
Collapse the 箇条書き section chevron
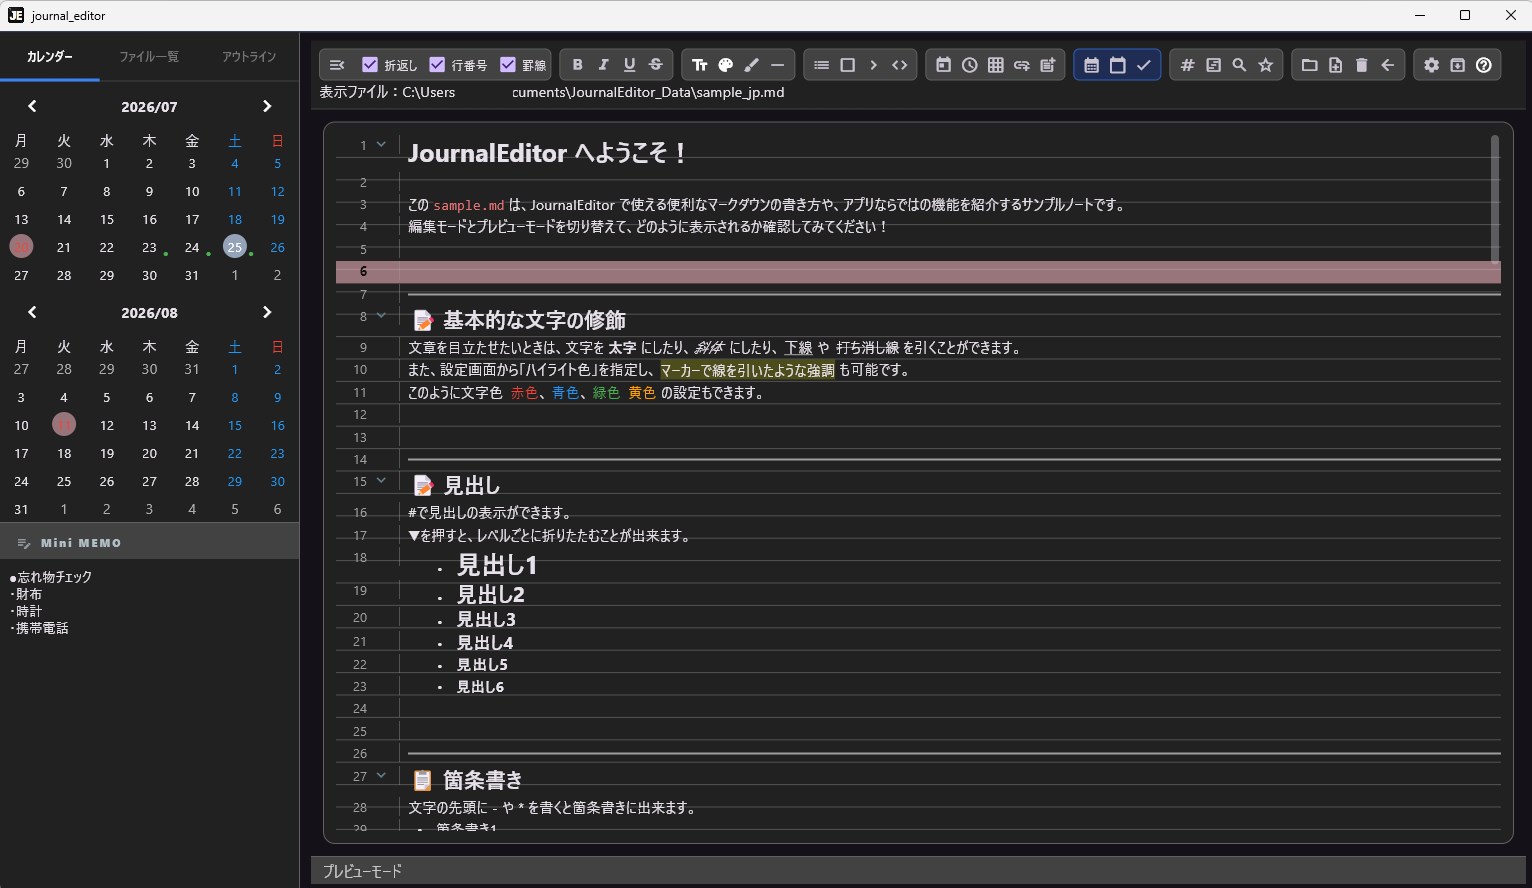[381, 775]
